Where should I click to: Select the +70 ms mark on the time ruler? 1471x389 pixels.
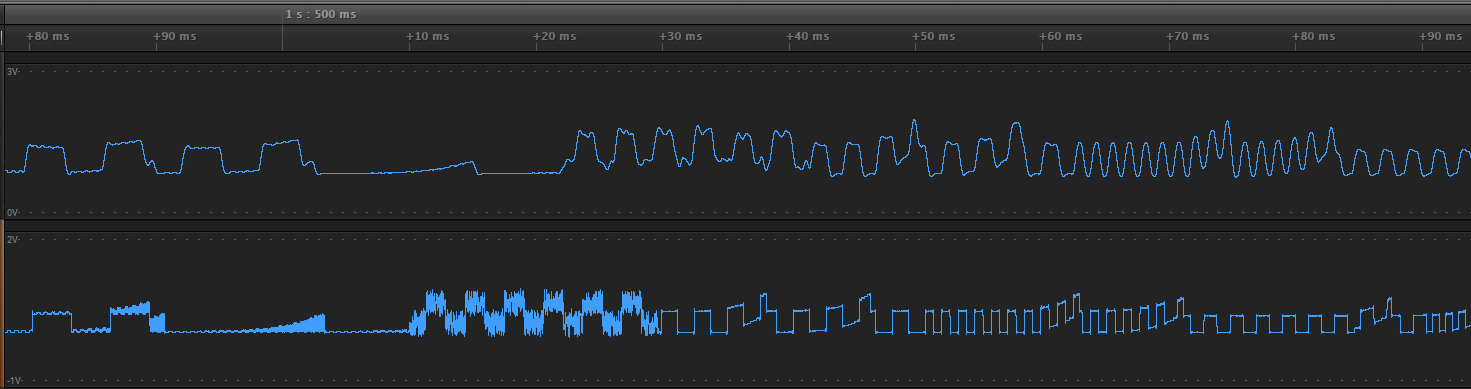point(1189,36)
